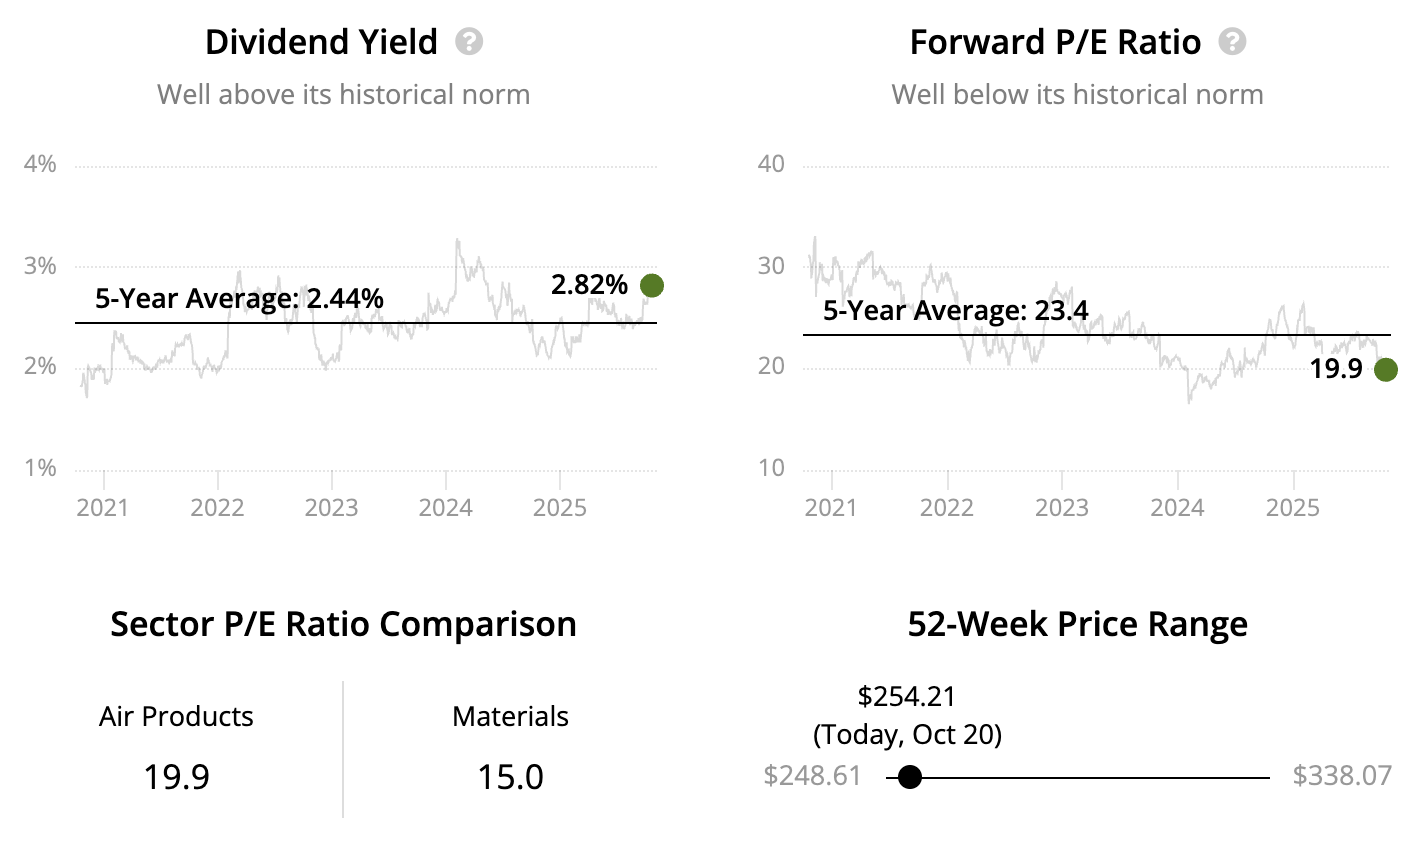Click the 2.82% current dividend yield label
Screen dimensions: 1424x846
(x=589, y=285)
